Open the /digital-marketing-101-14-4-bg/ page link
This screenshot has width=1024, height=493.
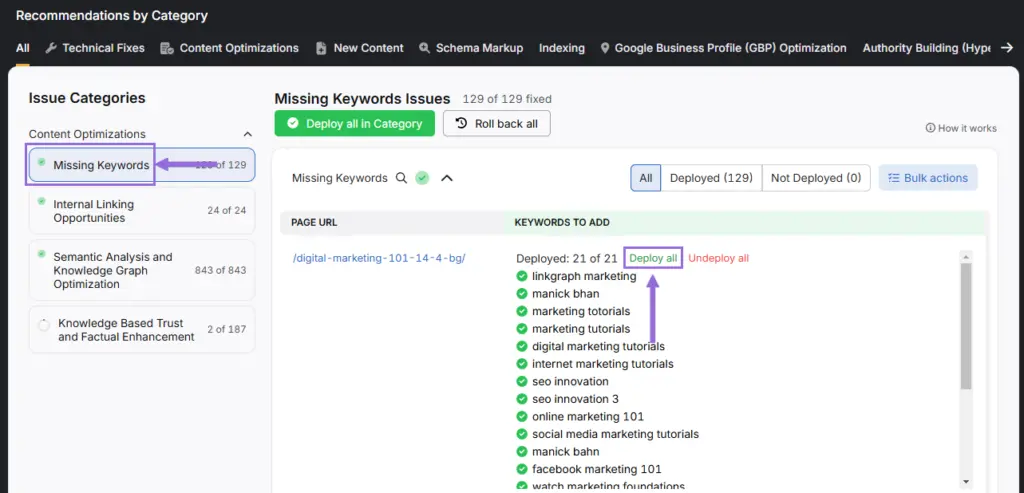(379, 258)
